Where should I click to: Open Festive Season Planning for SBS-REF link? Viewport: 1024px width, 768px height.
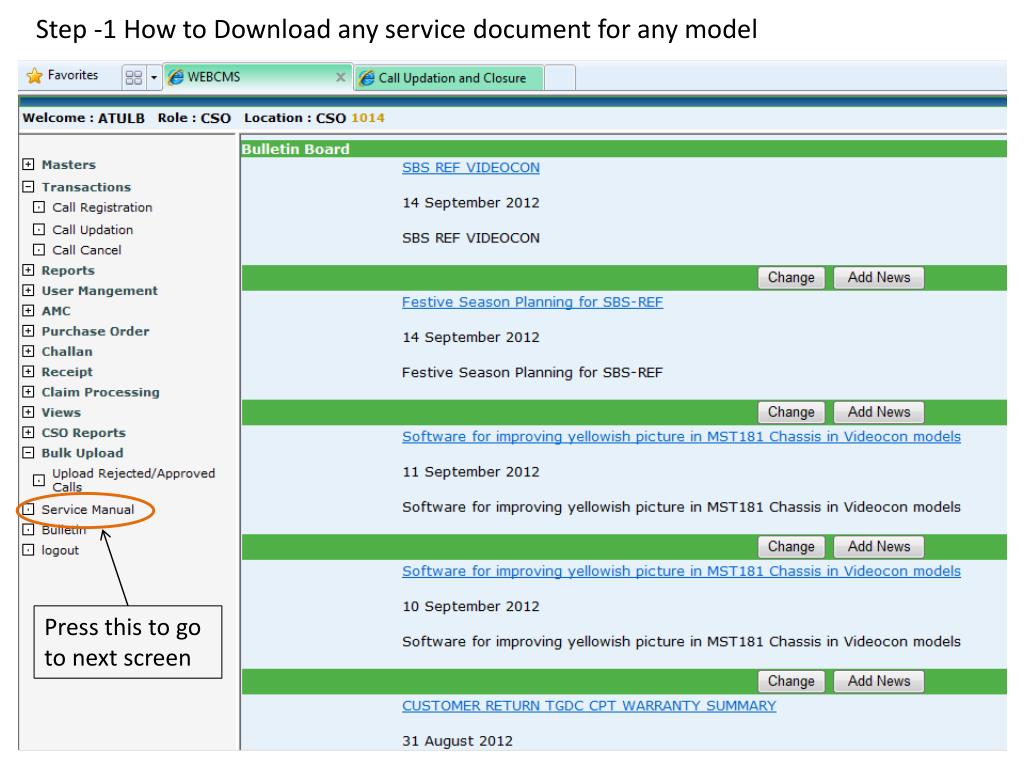(x=532, y=302)
